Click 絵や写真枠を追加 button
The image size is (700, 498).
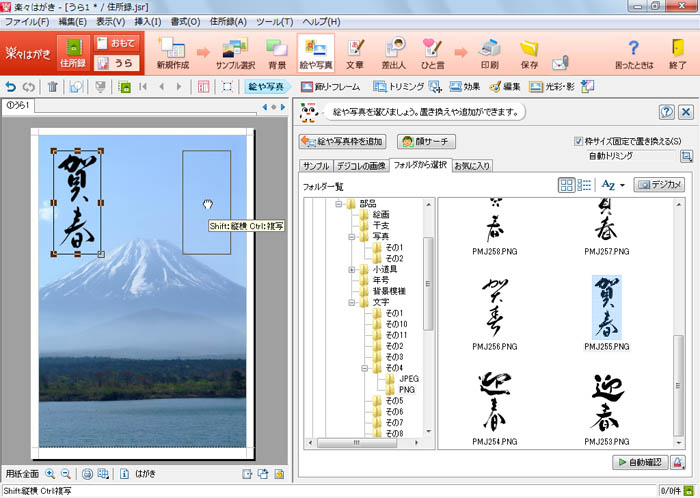343,142
